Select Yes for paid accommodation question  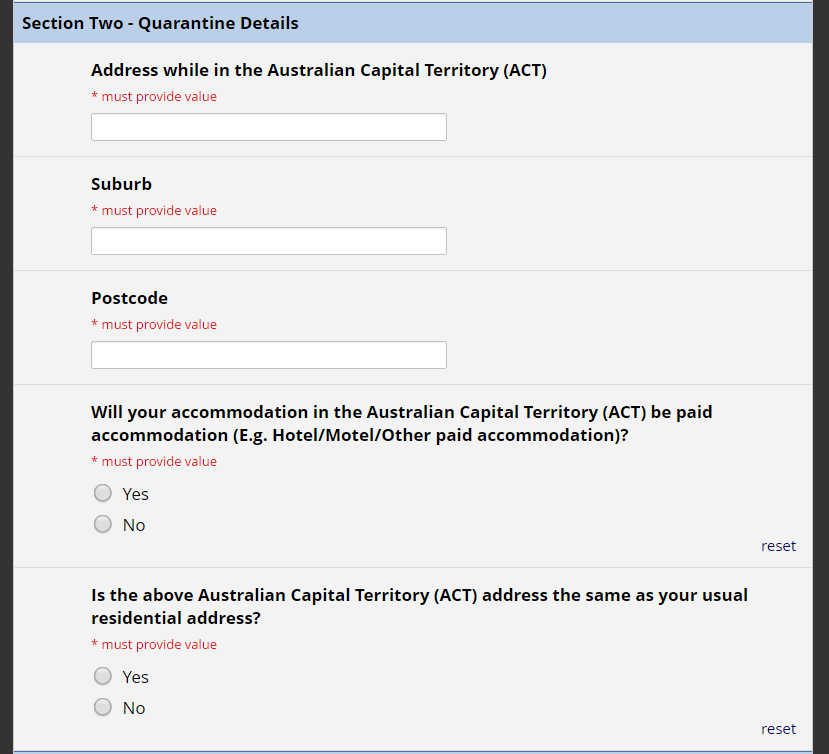click(x=103, y=493)
